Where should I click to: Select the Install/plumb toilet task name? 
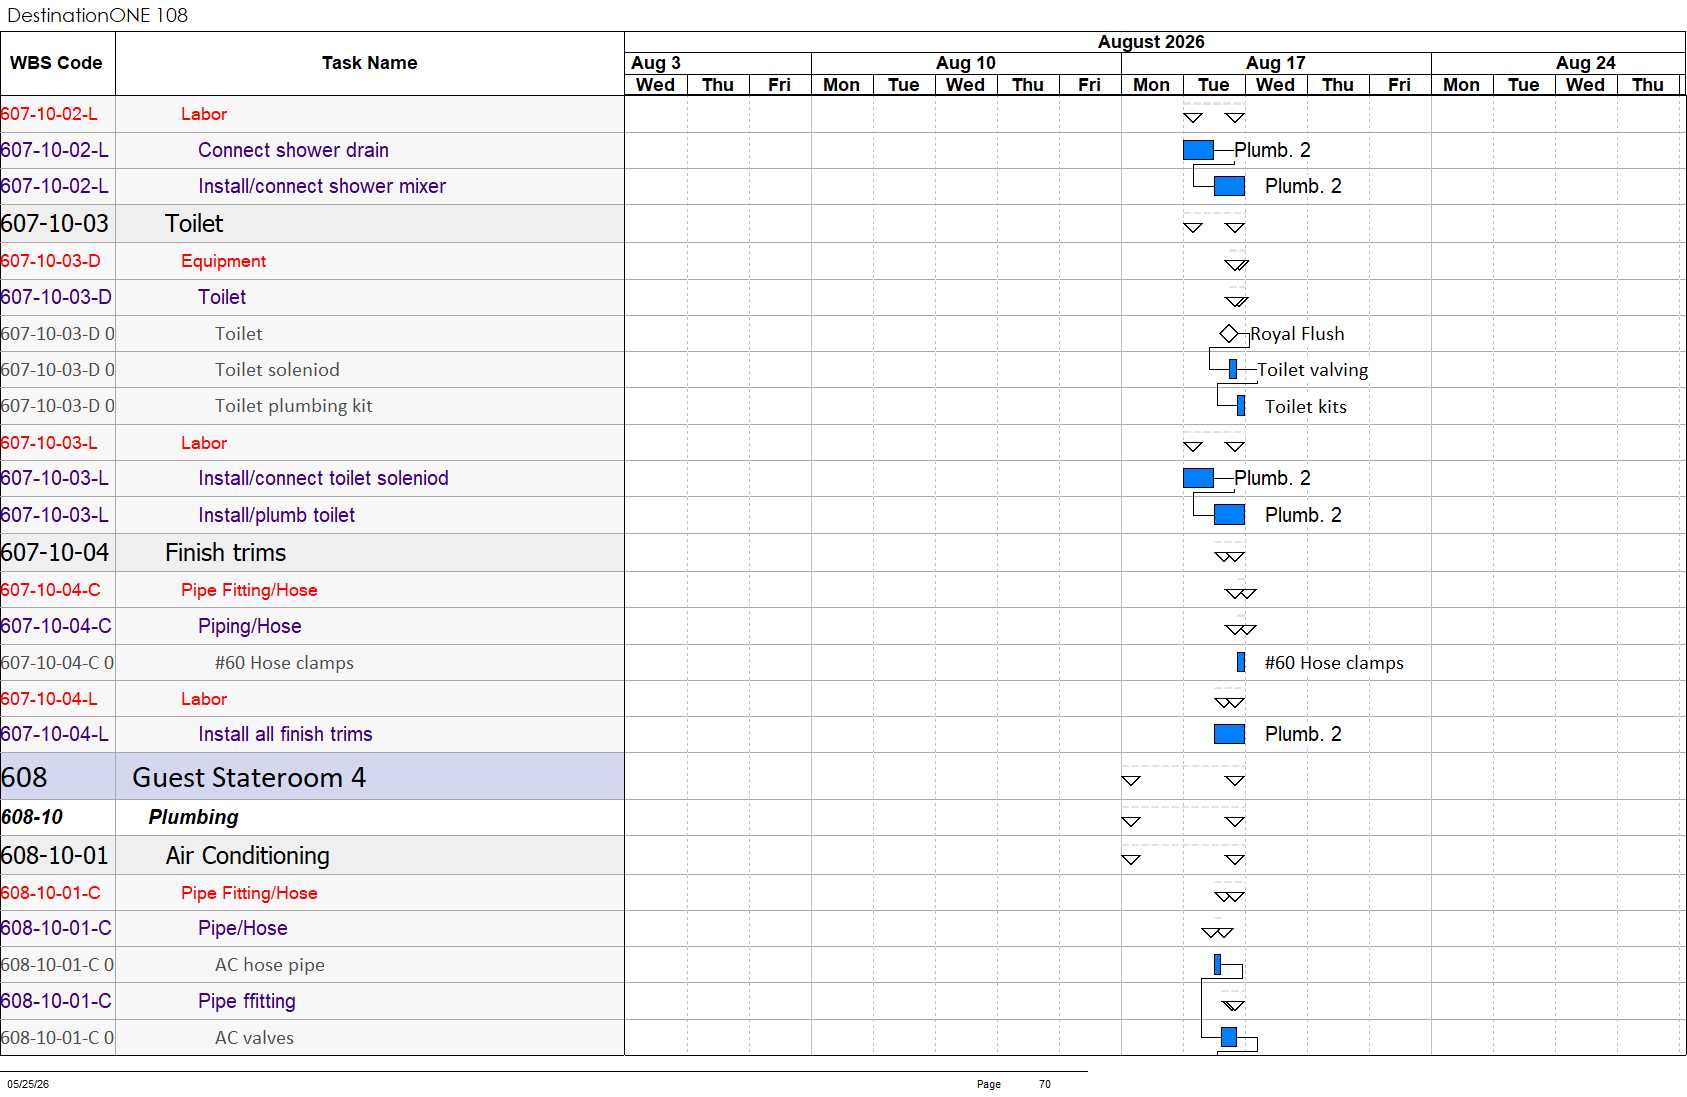pyautogui.click(x=276, y=515)
